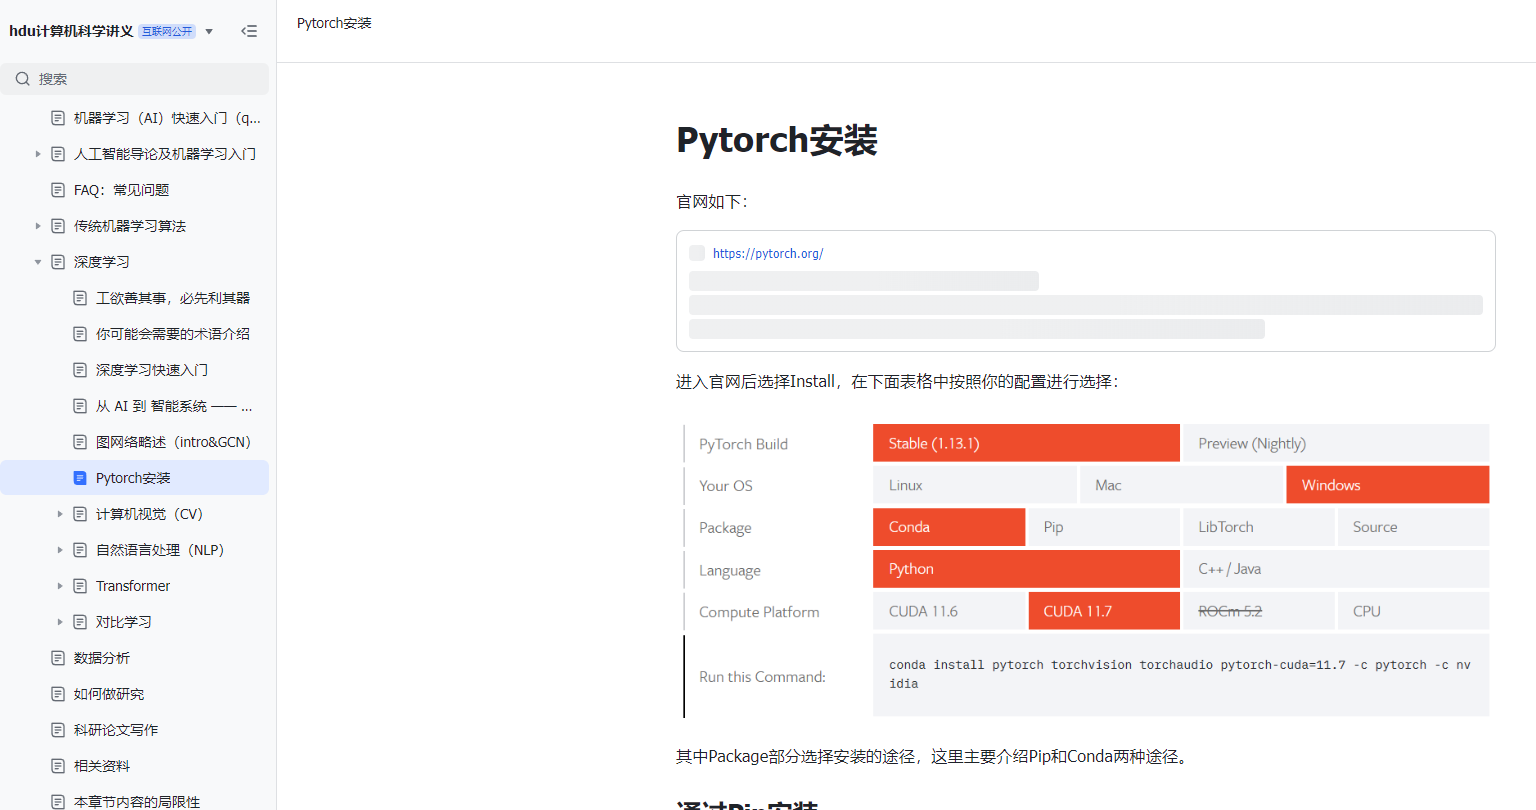Click document icon beside 科研论文写作

tap(58, 730)
